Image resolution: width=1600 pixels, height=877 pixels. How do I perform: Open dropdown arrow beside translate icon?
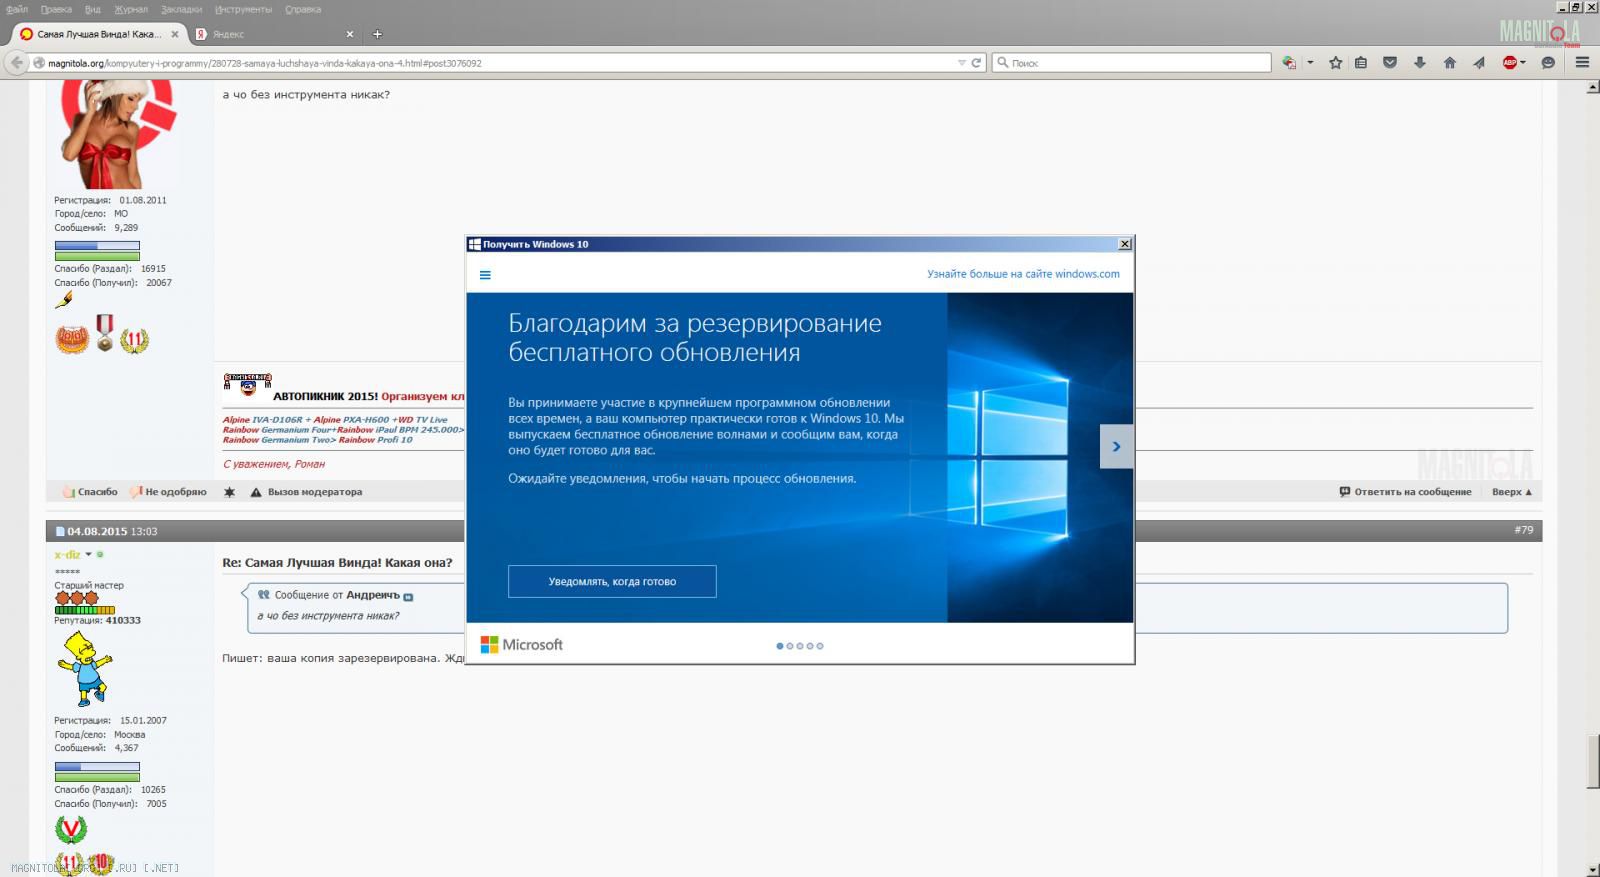click(x=1310, y=63)
